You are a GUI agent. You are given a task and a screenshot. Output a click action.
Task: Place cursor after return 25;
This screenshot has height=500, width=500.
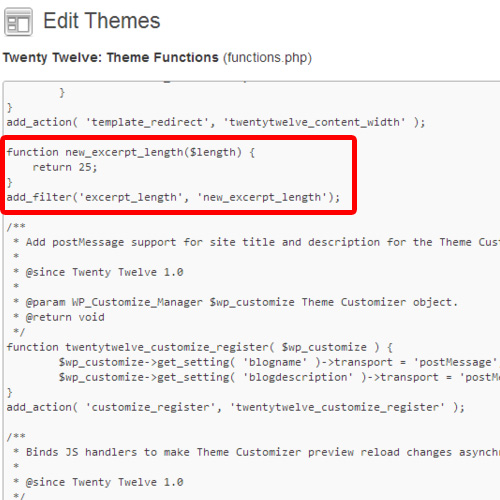pos(97,167)
